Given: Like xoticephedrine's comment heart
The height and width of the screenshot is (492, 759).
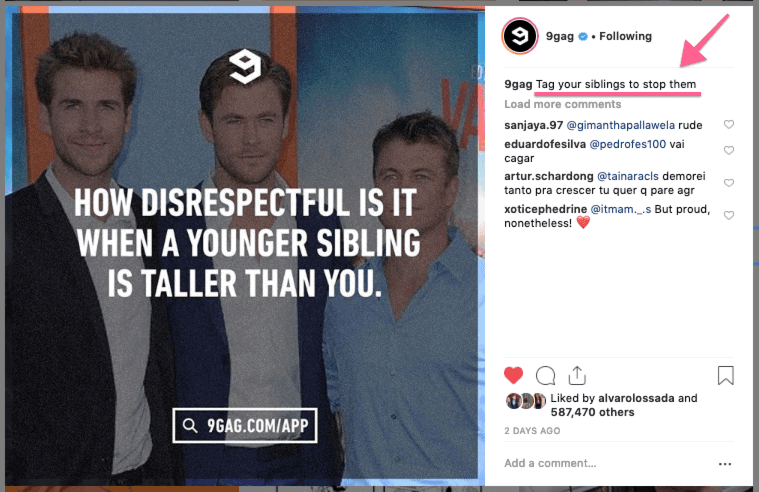Looking at the screenshot, I should [729, 215].
